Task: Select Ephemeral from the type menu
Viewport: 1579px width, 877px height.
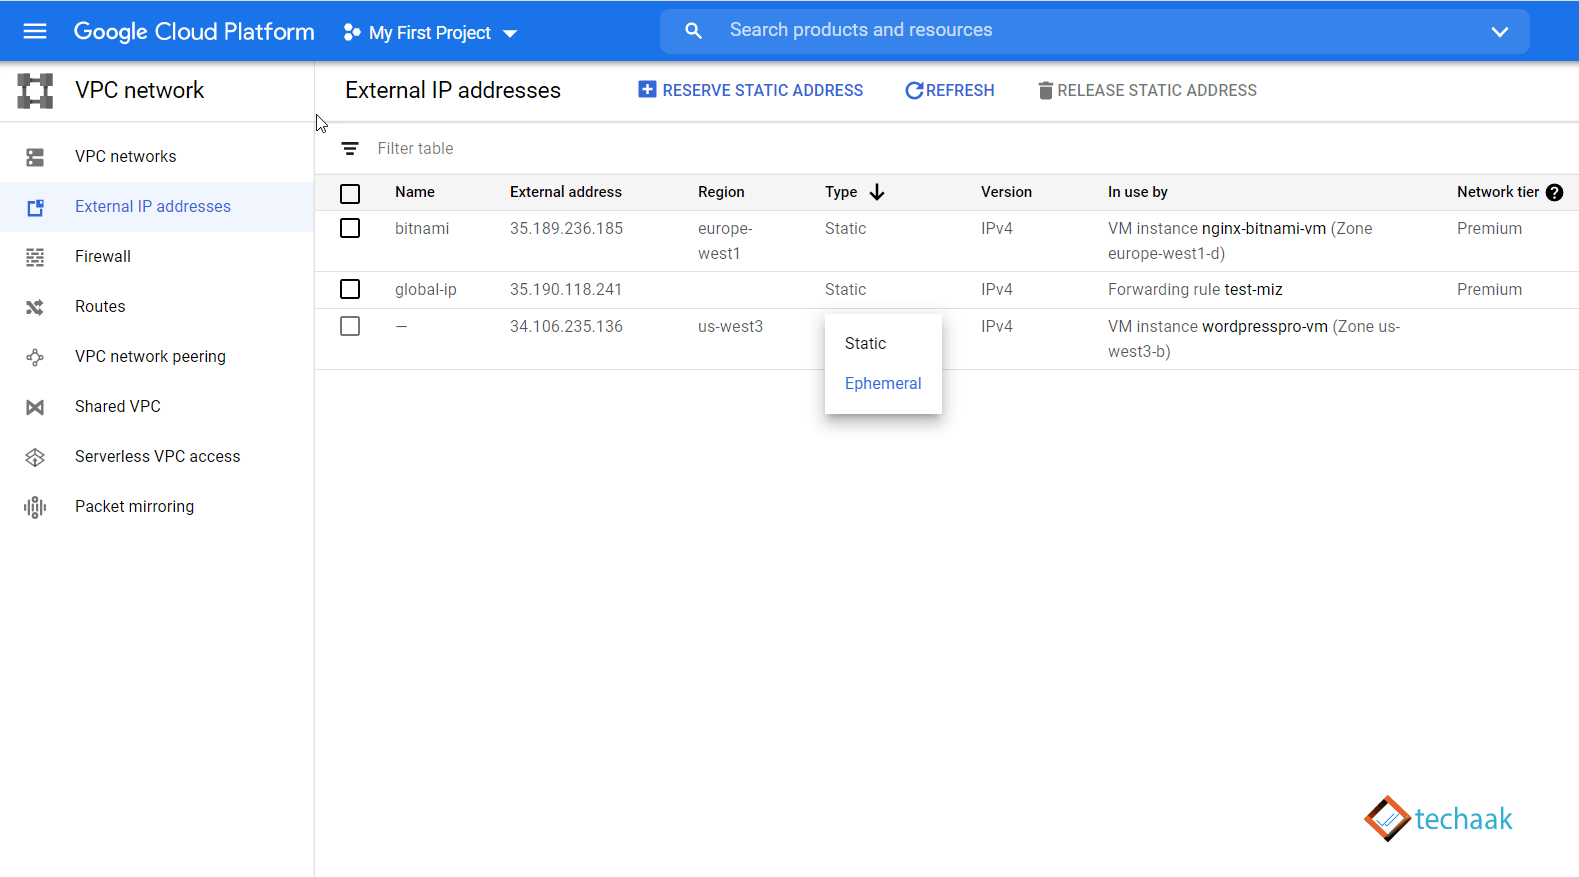Action: tap(883, 383)
